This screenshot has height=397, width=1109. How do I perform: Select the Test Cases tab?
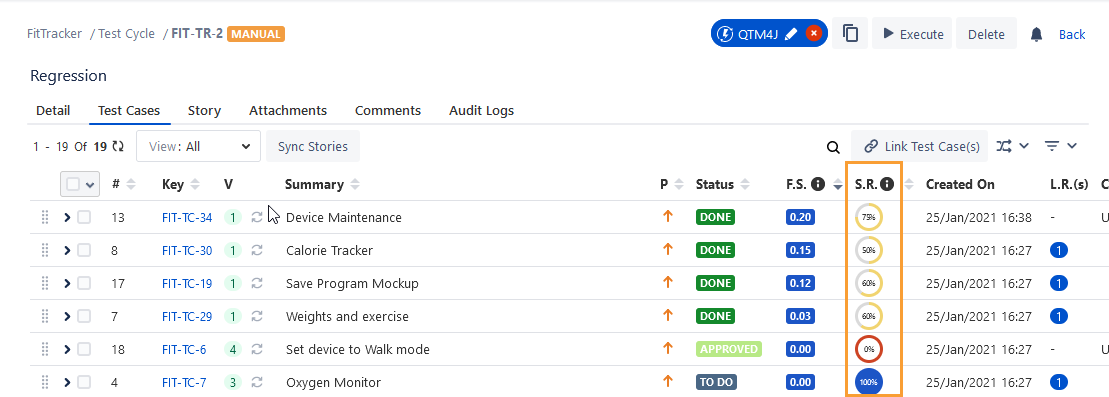coord(129,110)
